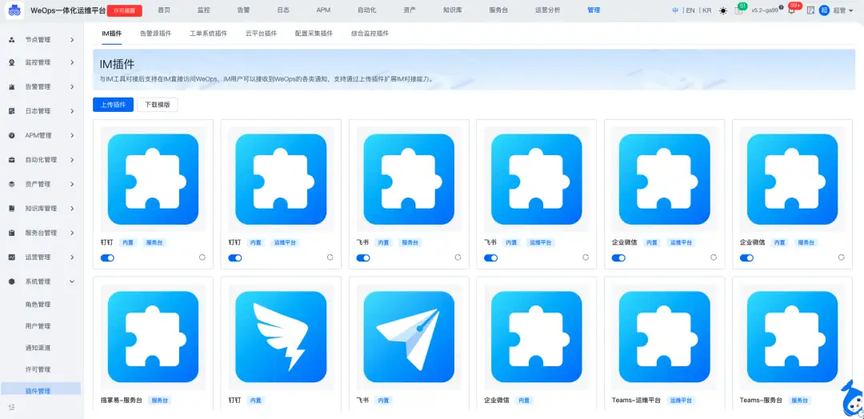Open the mascot assistant icon at bottom right
Screen dimensions: 864x419
[x=851, y=400]
